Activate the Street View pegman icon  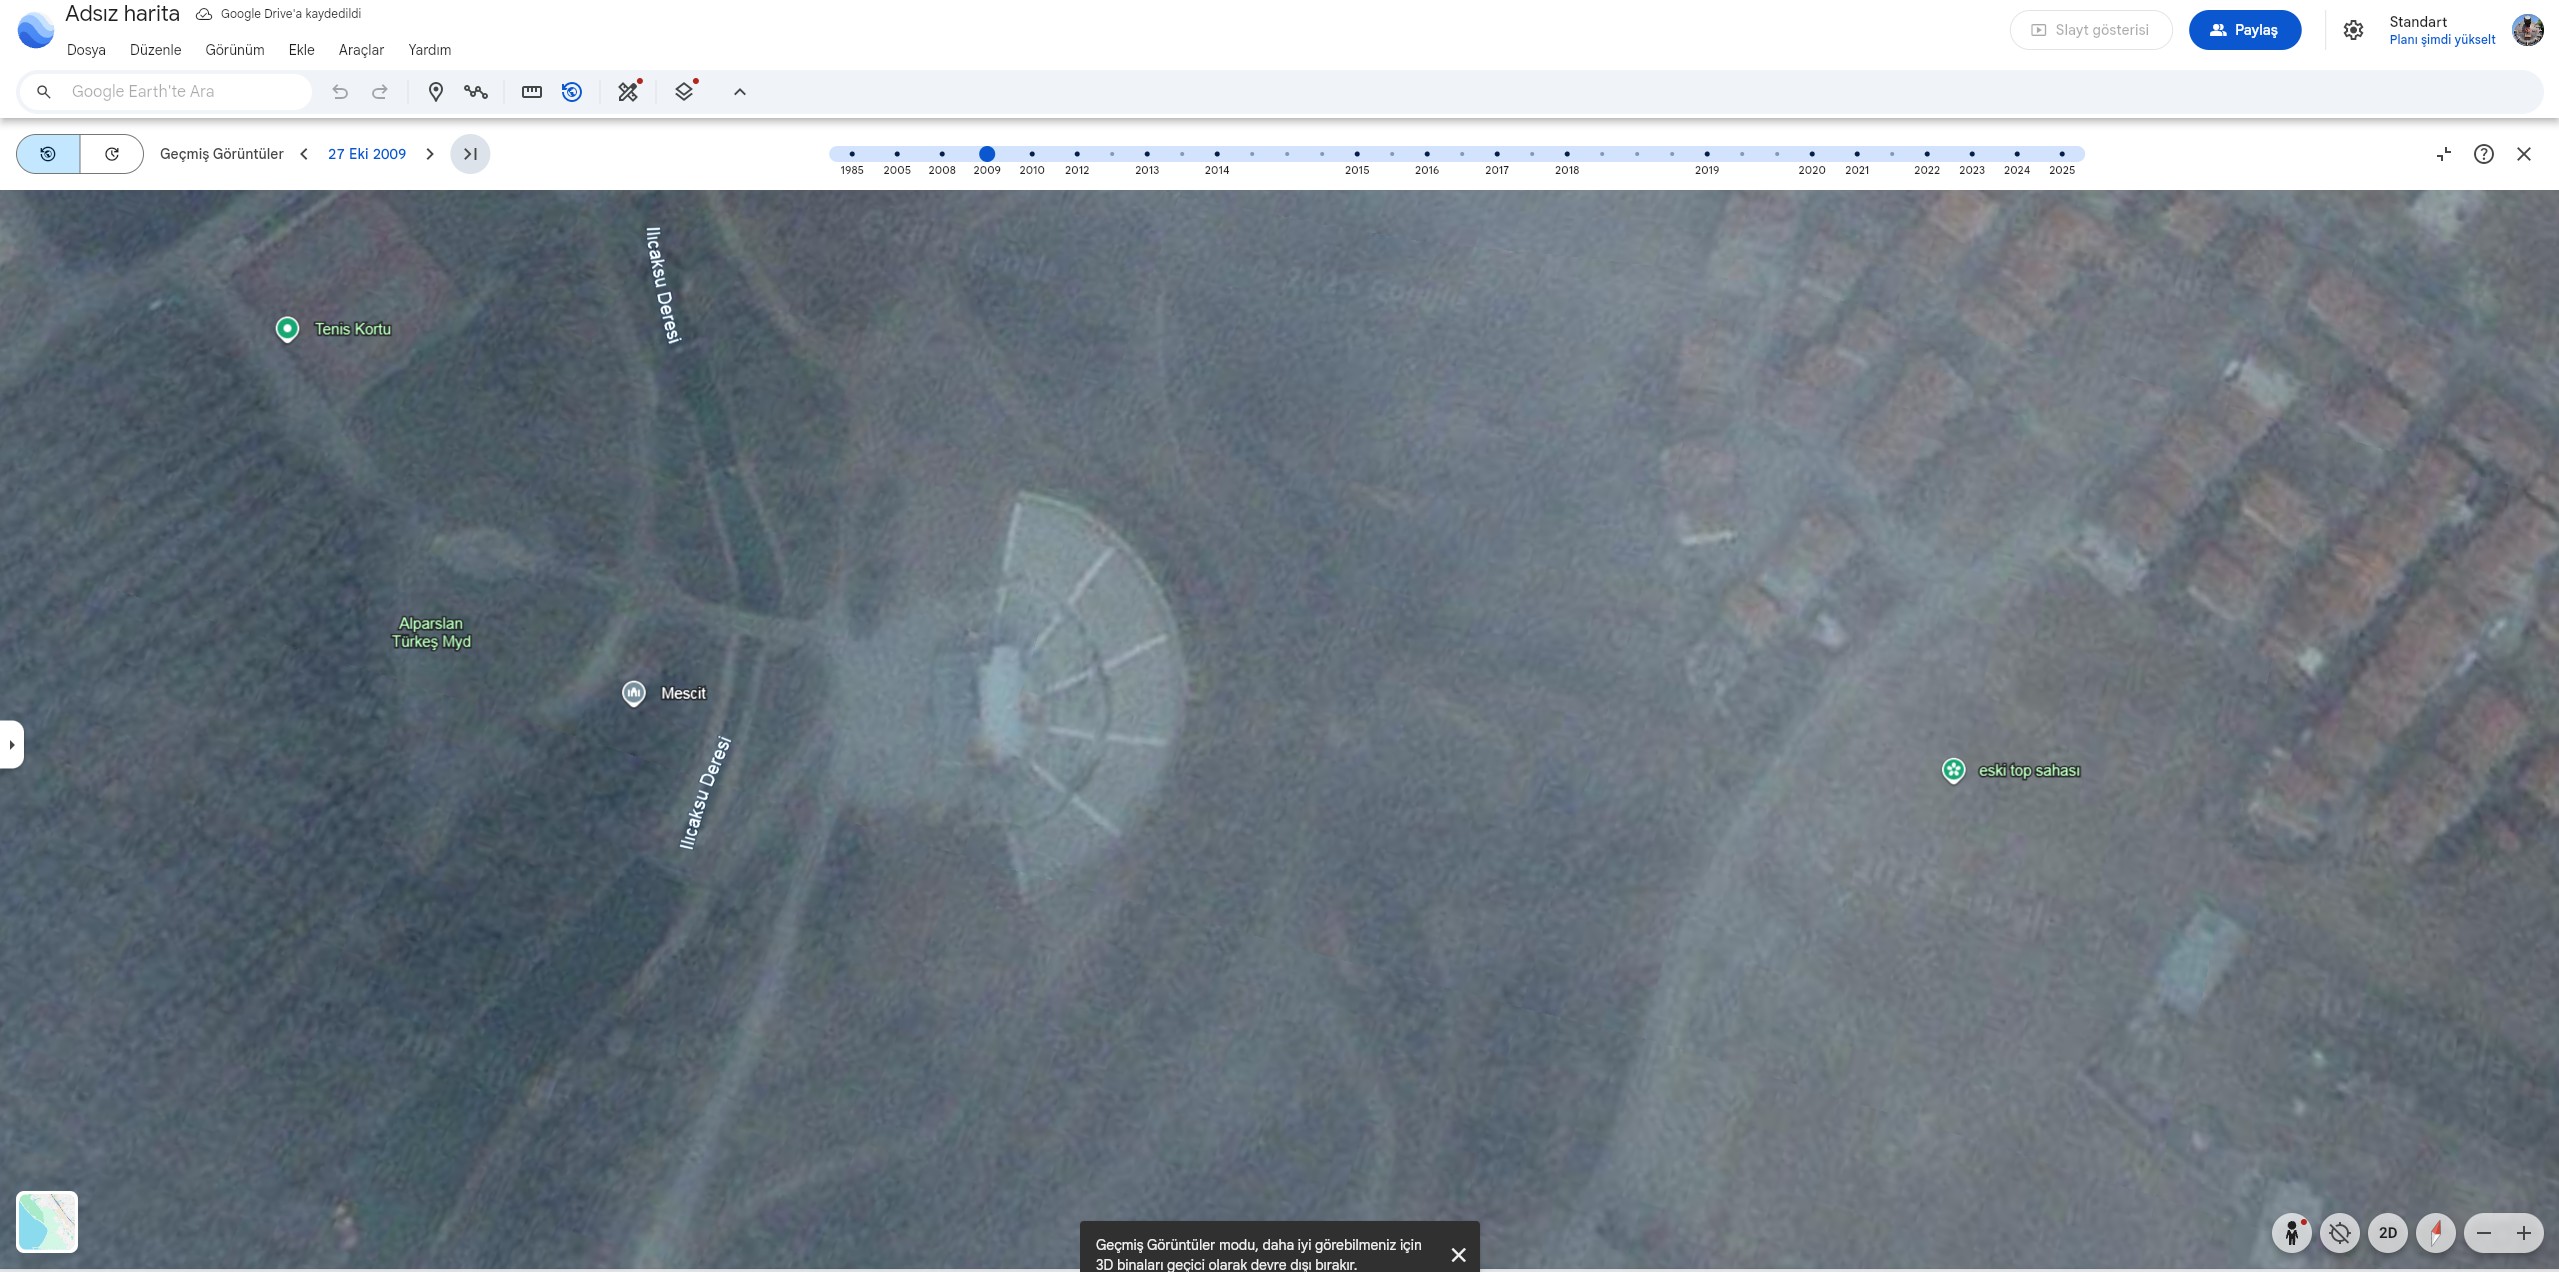click(2292, 1233)
